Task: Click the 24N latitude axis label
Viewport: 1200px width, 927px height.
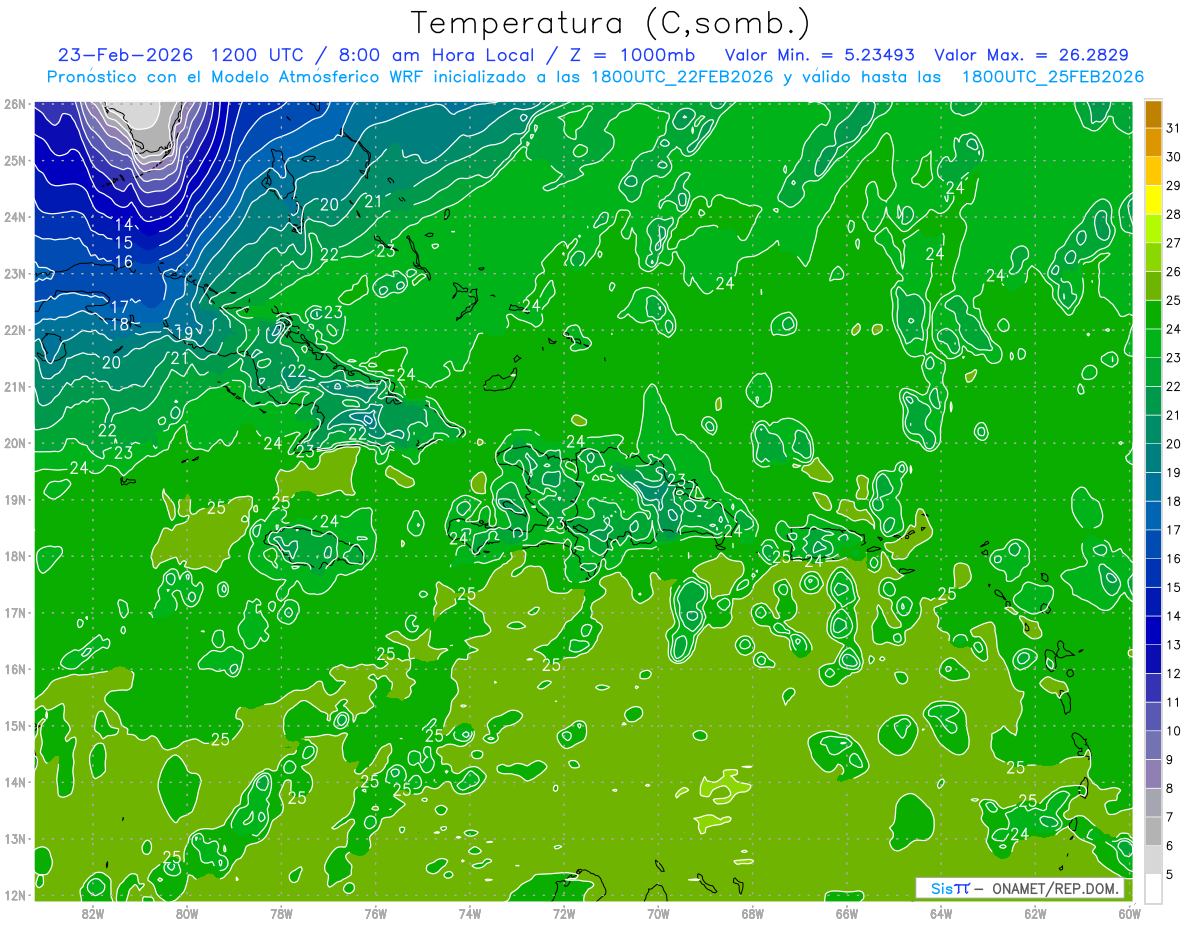Action: [x=14, y=217]
